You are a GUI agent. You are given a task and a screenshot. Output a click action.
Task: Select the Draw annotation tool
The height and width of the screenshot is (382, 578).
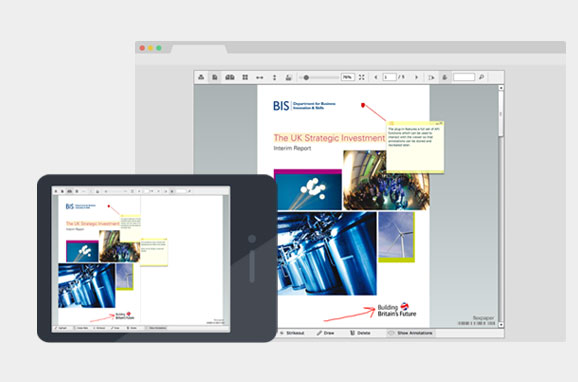(325, 333)
